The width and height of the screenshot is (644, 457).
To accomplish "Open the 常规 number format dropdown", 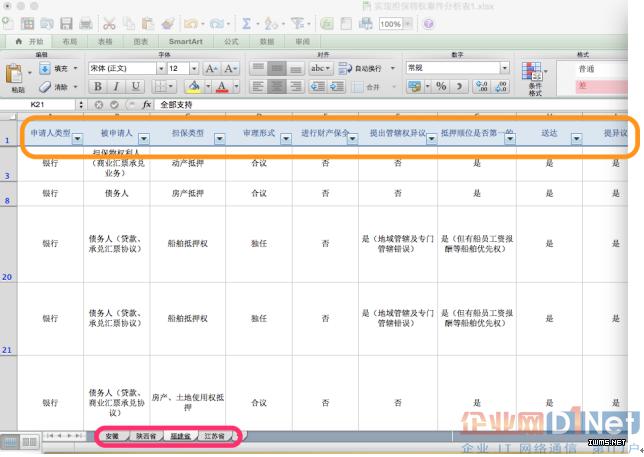I will click(x=505, y=68).
